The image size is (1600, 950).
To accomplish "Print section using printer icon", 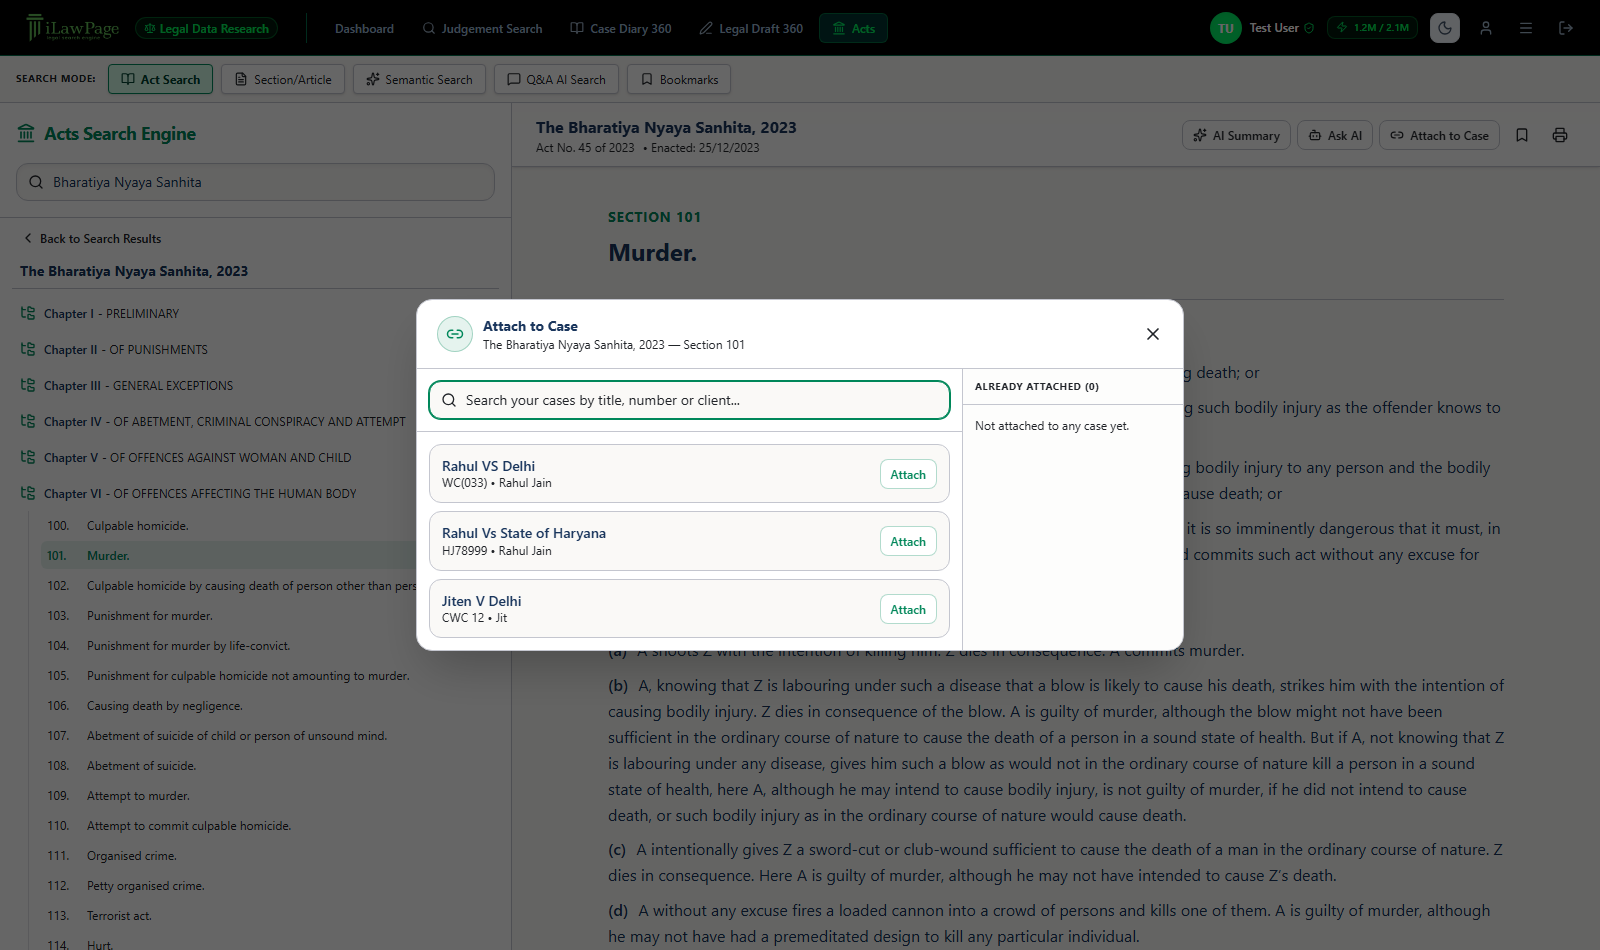I will point(1560,135).
